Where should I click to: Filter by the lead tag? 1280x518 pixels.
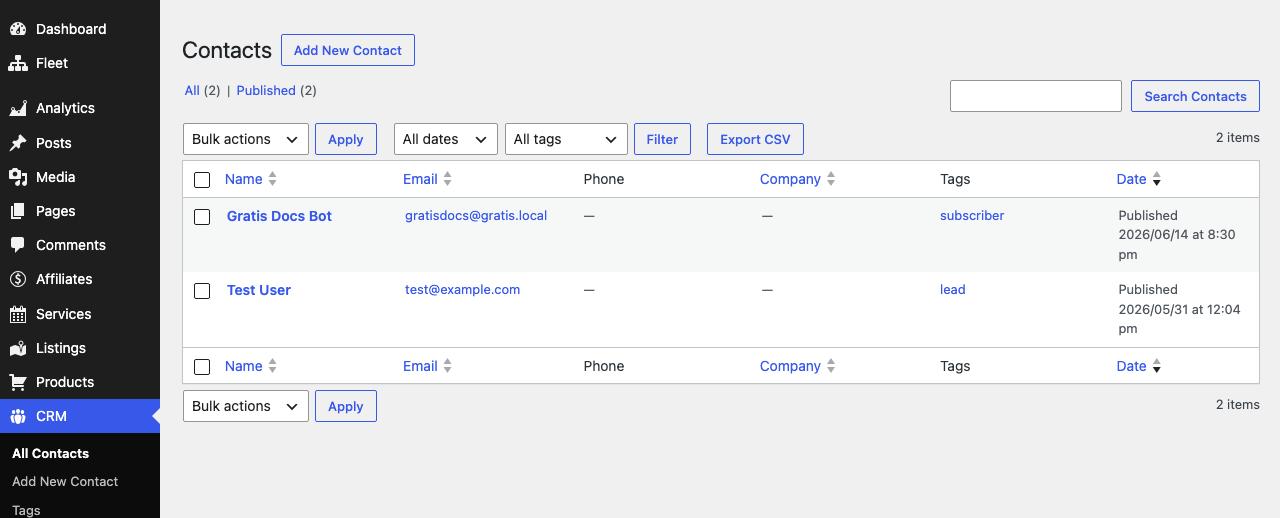point(953,289)
